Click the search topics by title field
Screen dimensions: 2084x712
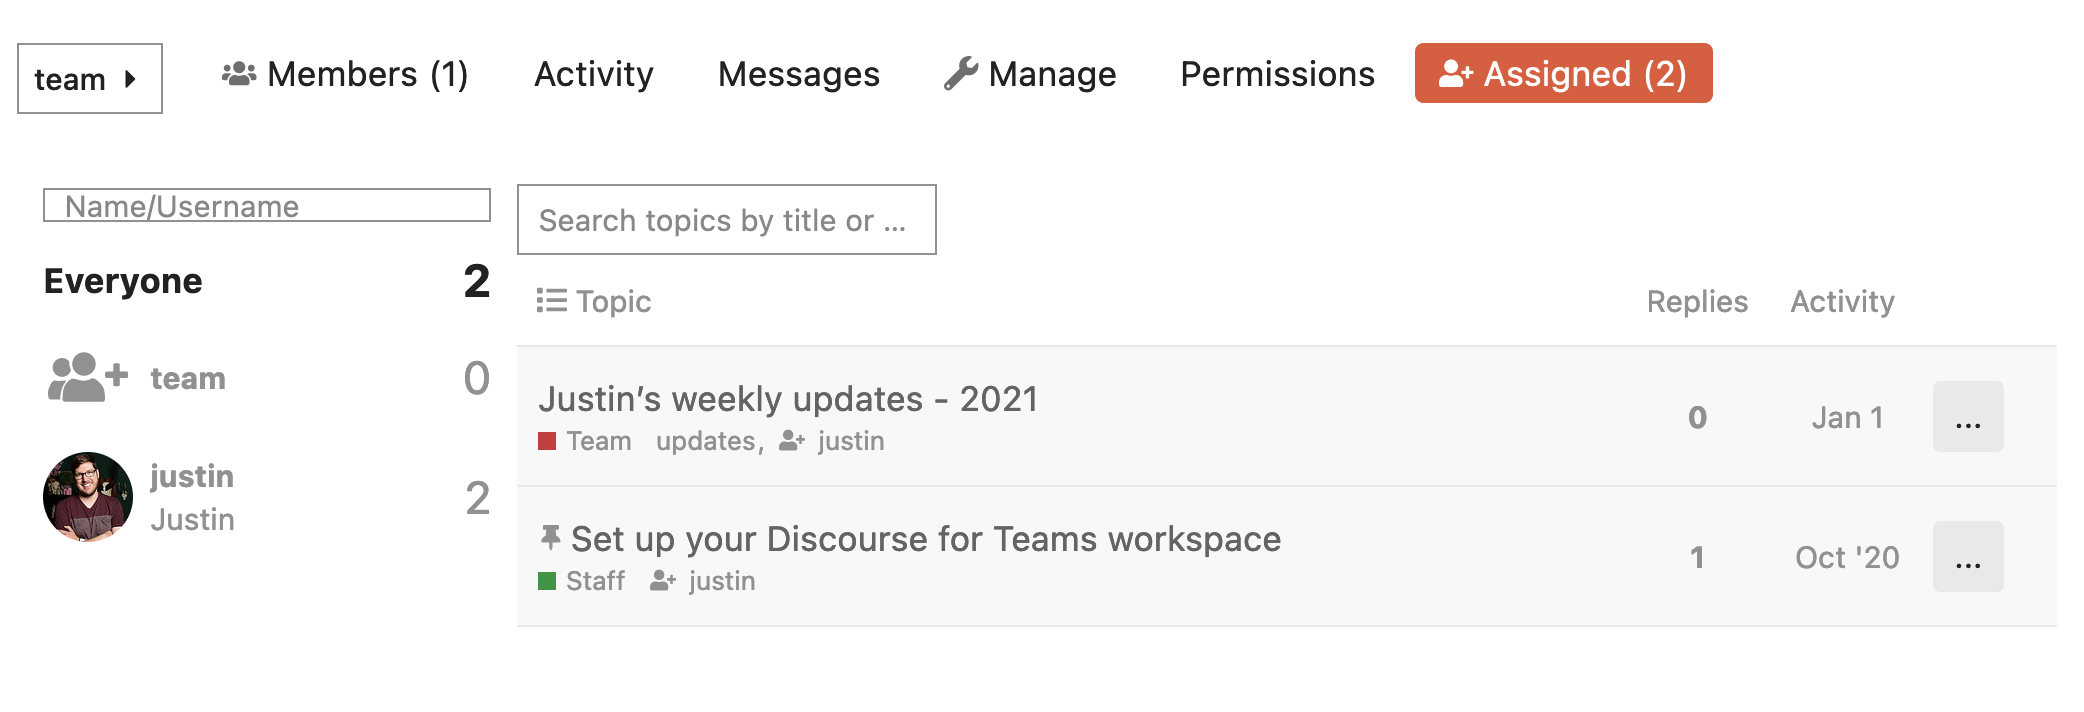click(725, 220)
